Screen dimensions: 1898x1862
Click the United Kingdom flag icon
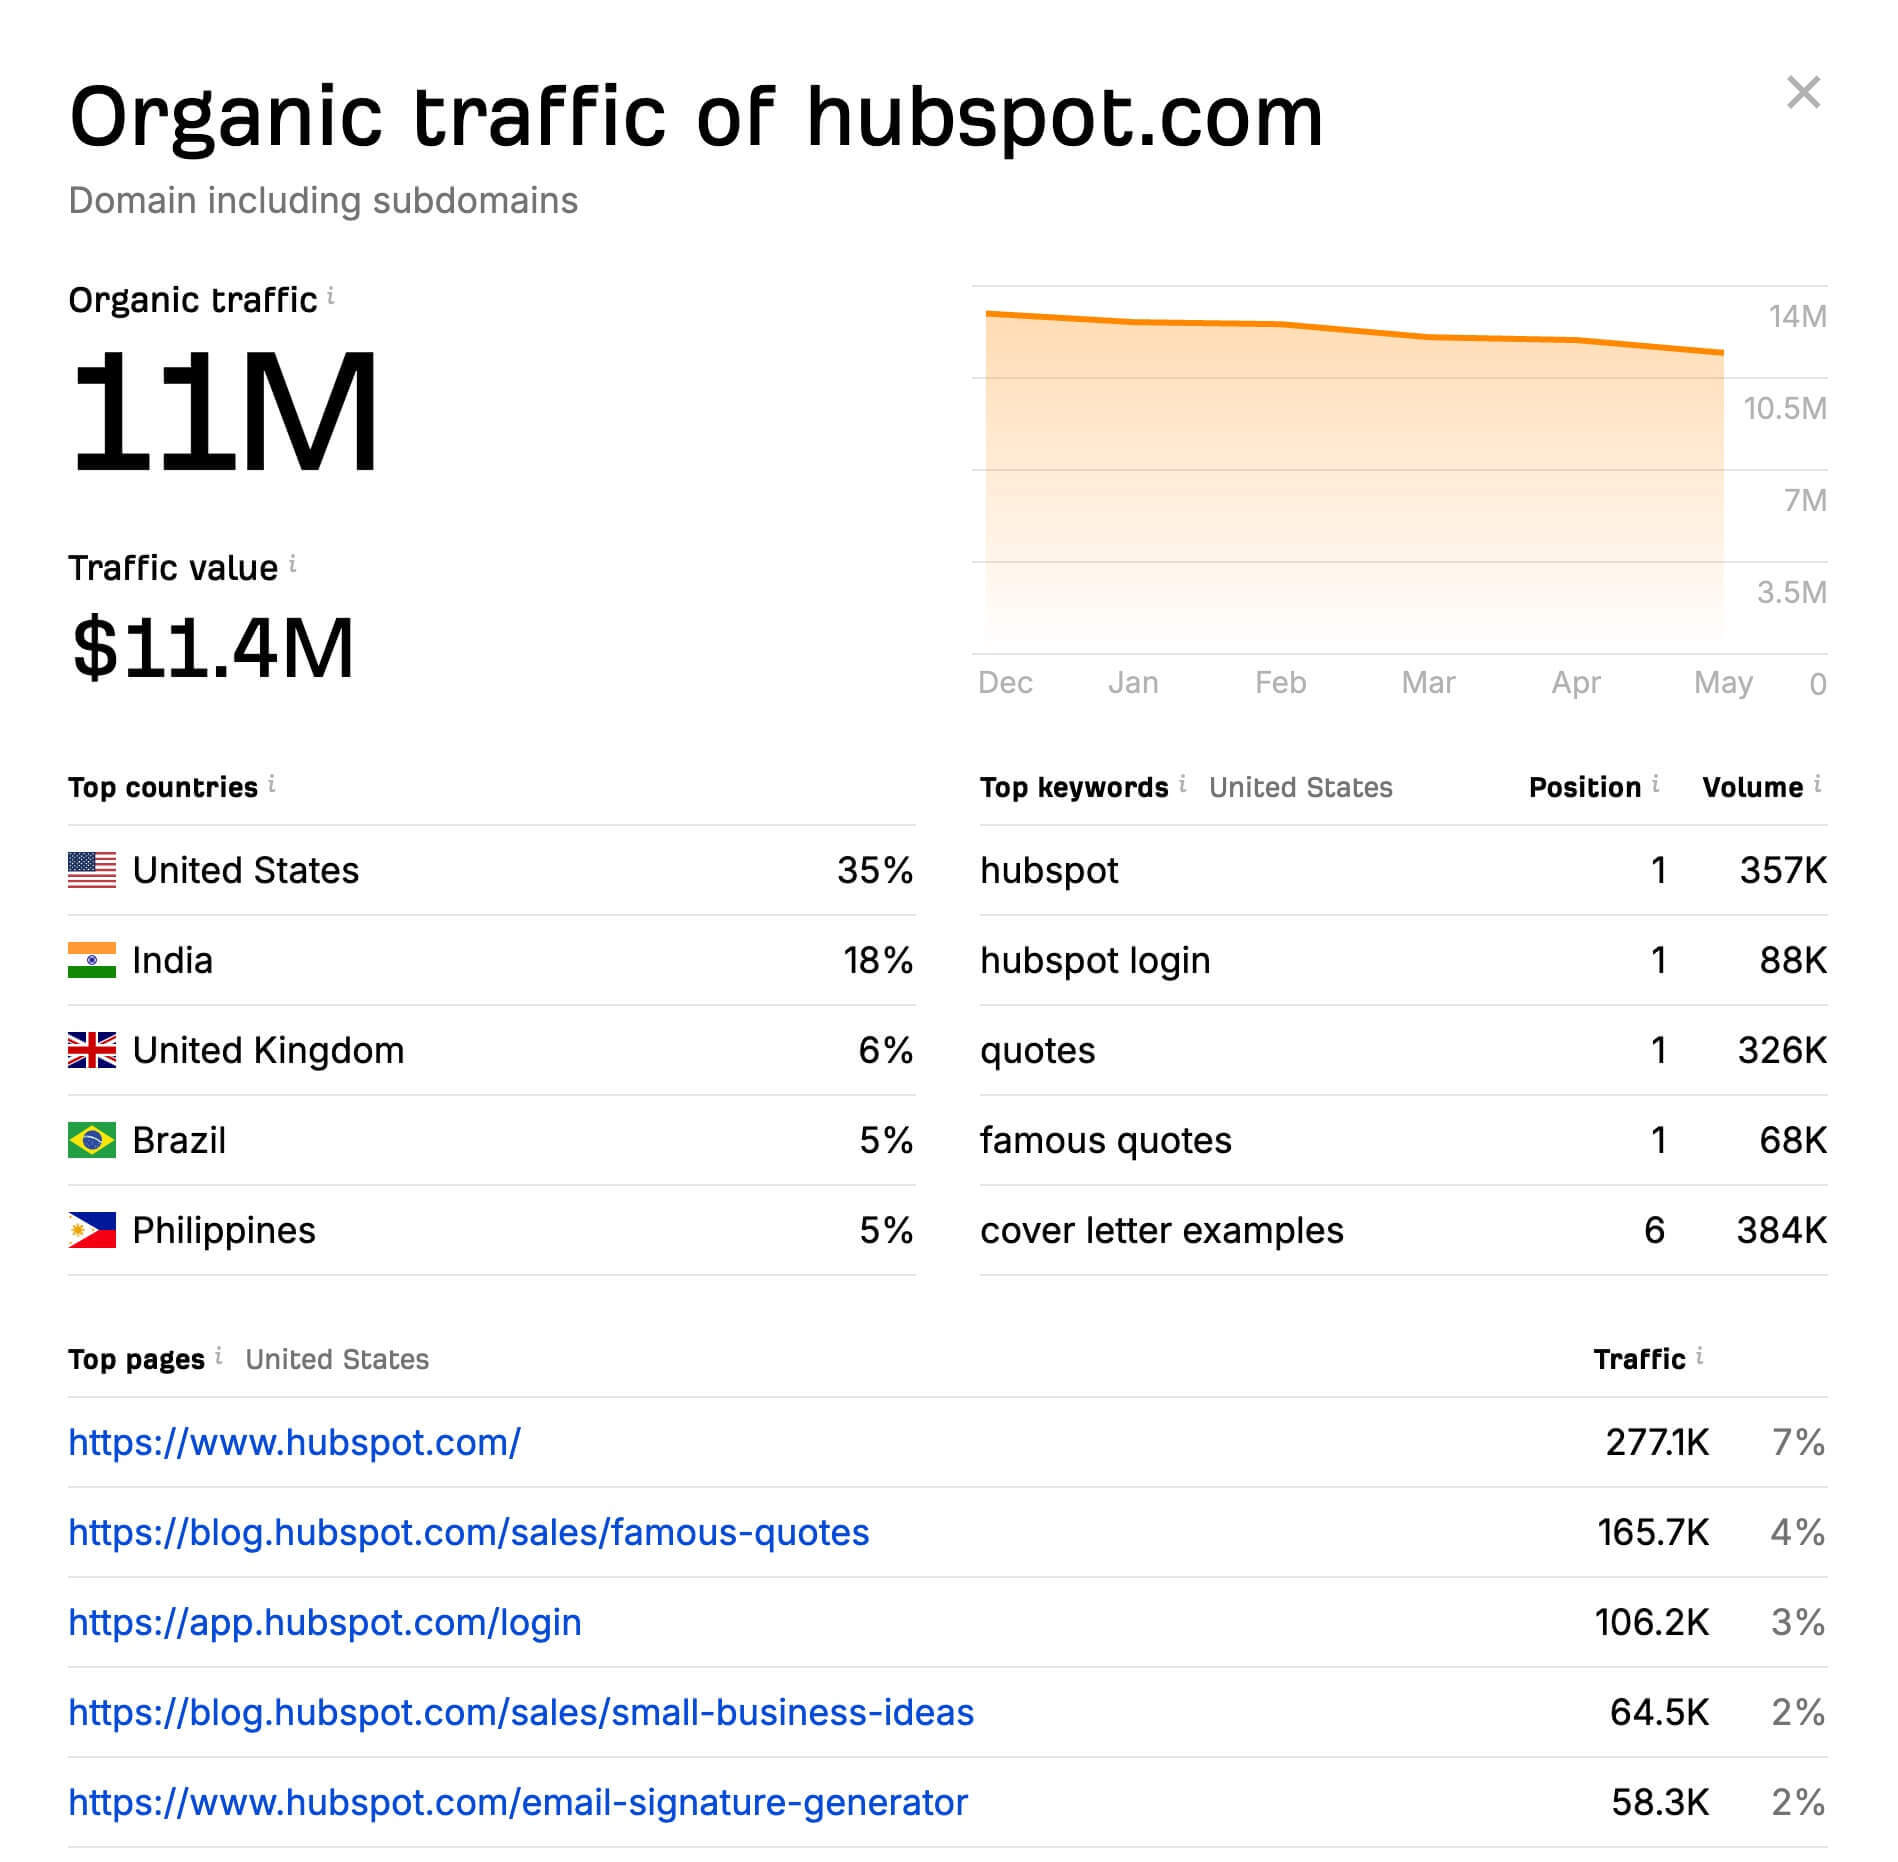pyautogui.click(x=92, y=1050)
